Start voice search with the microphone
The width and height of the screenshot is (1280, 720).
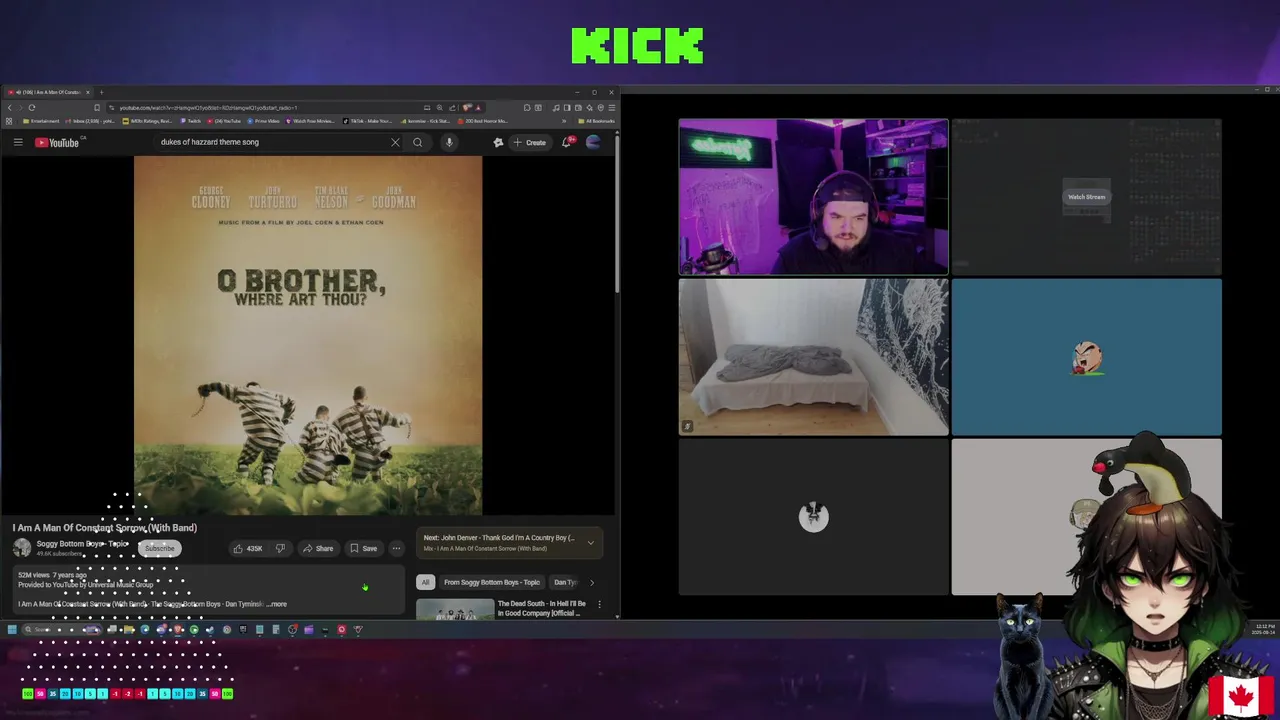pyautogui.click(x=449, y=142)
